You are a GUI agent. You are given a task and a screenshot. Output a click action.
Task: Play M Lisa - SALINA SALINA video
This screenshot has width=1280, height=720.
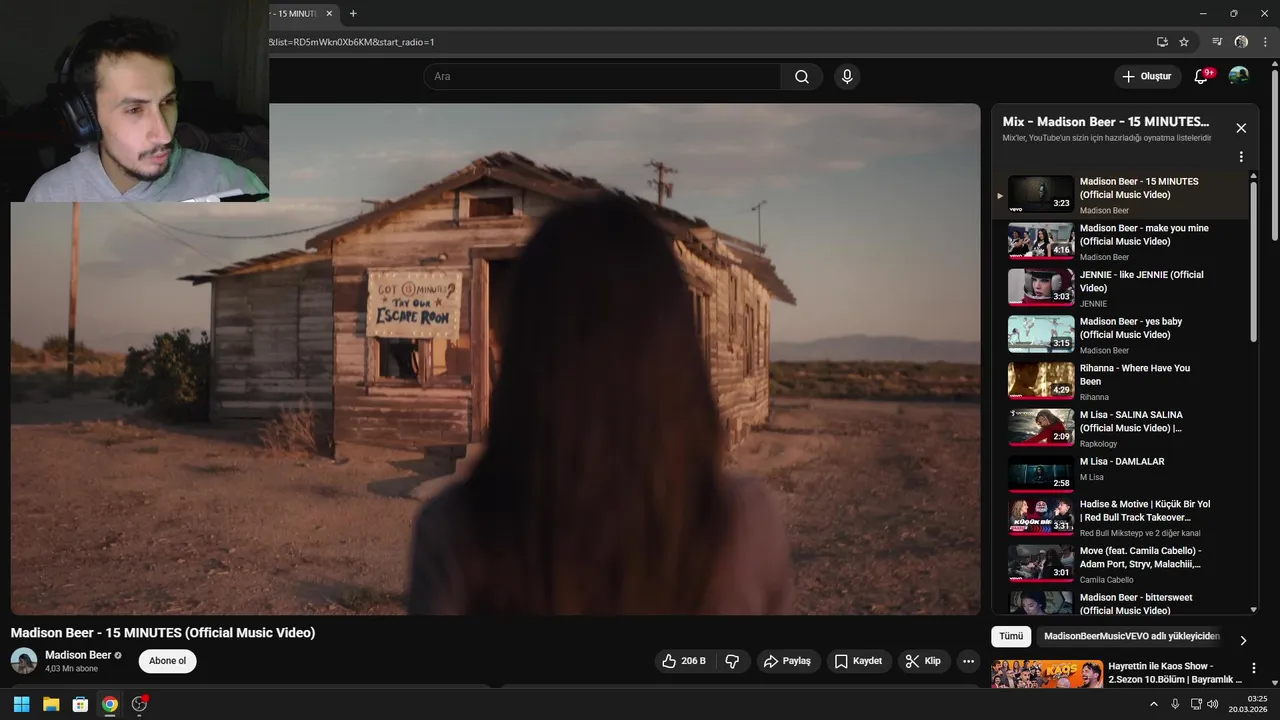(x=1121, y=428)
